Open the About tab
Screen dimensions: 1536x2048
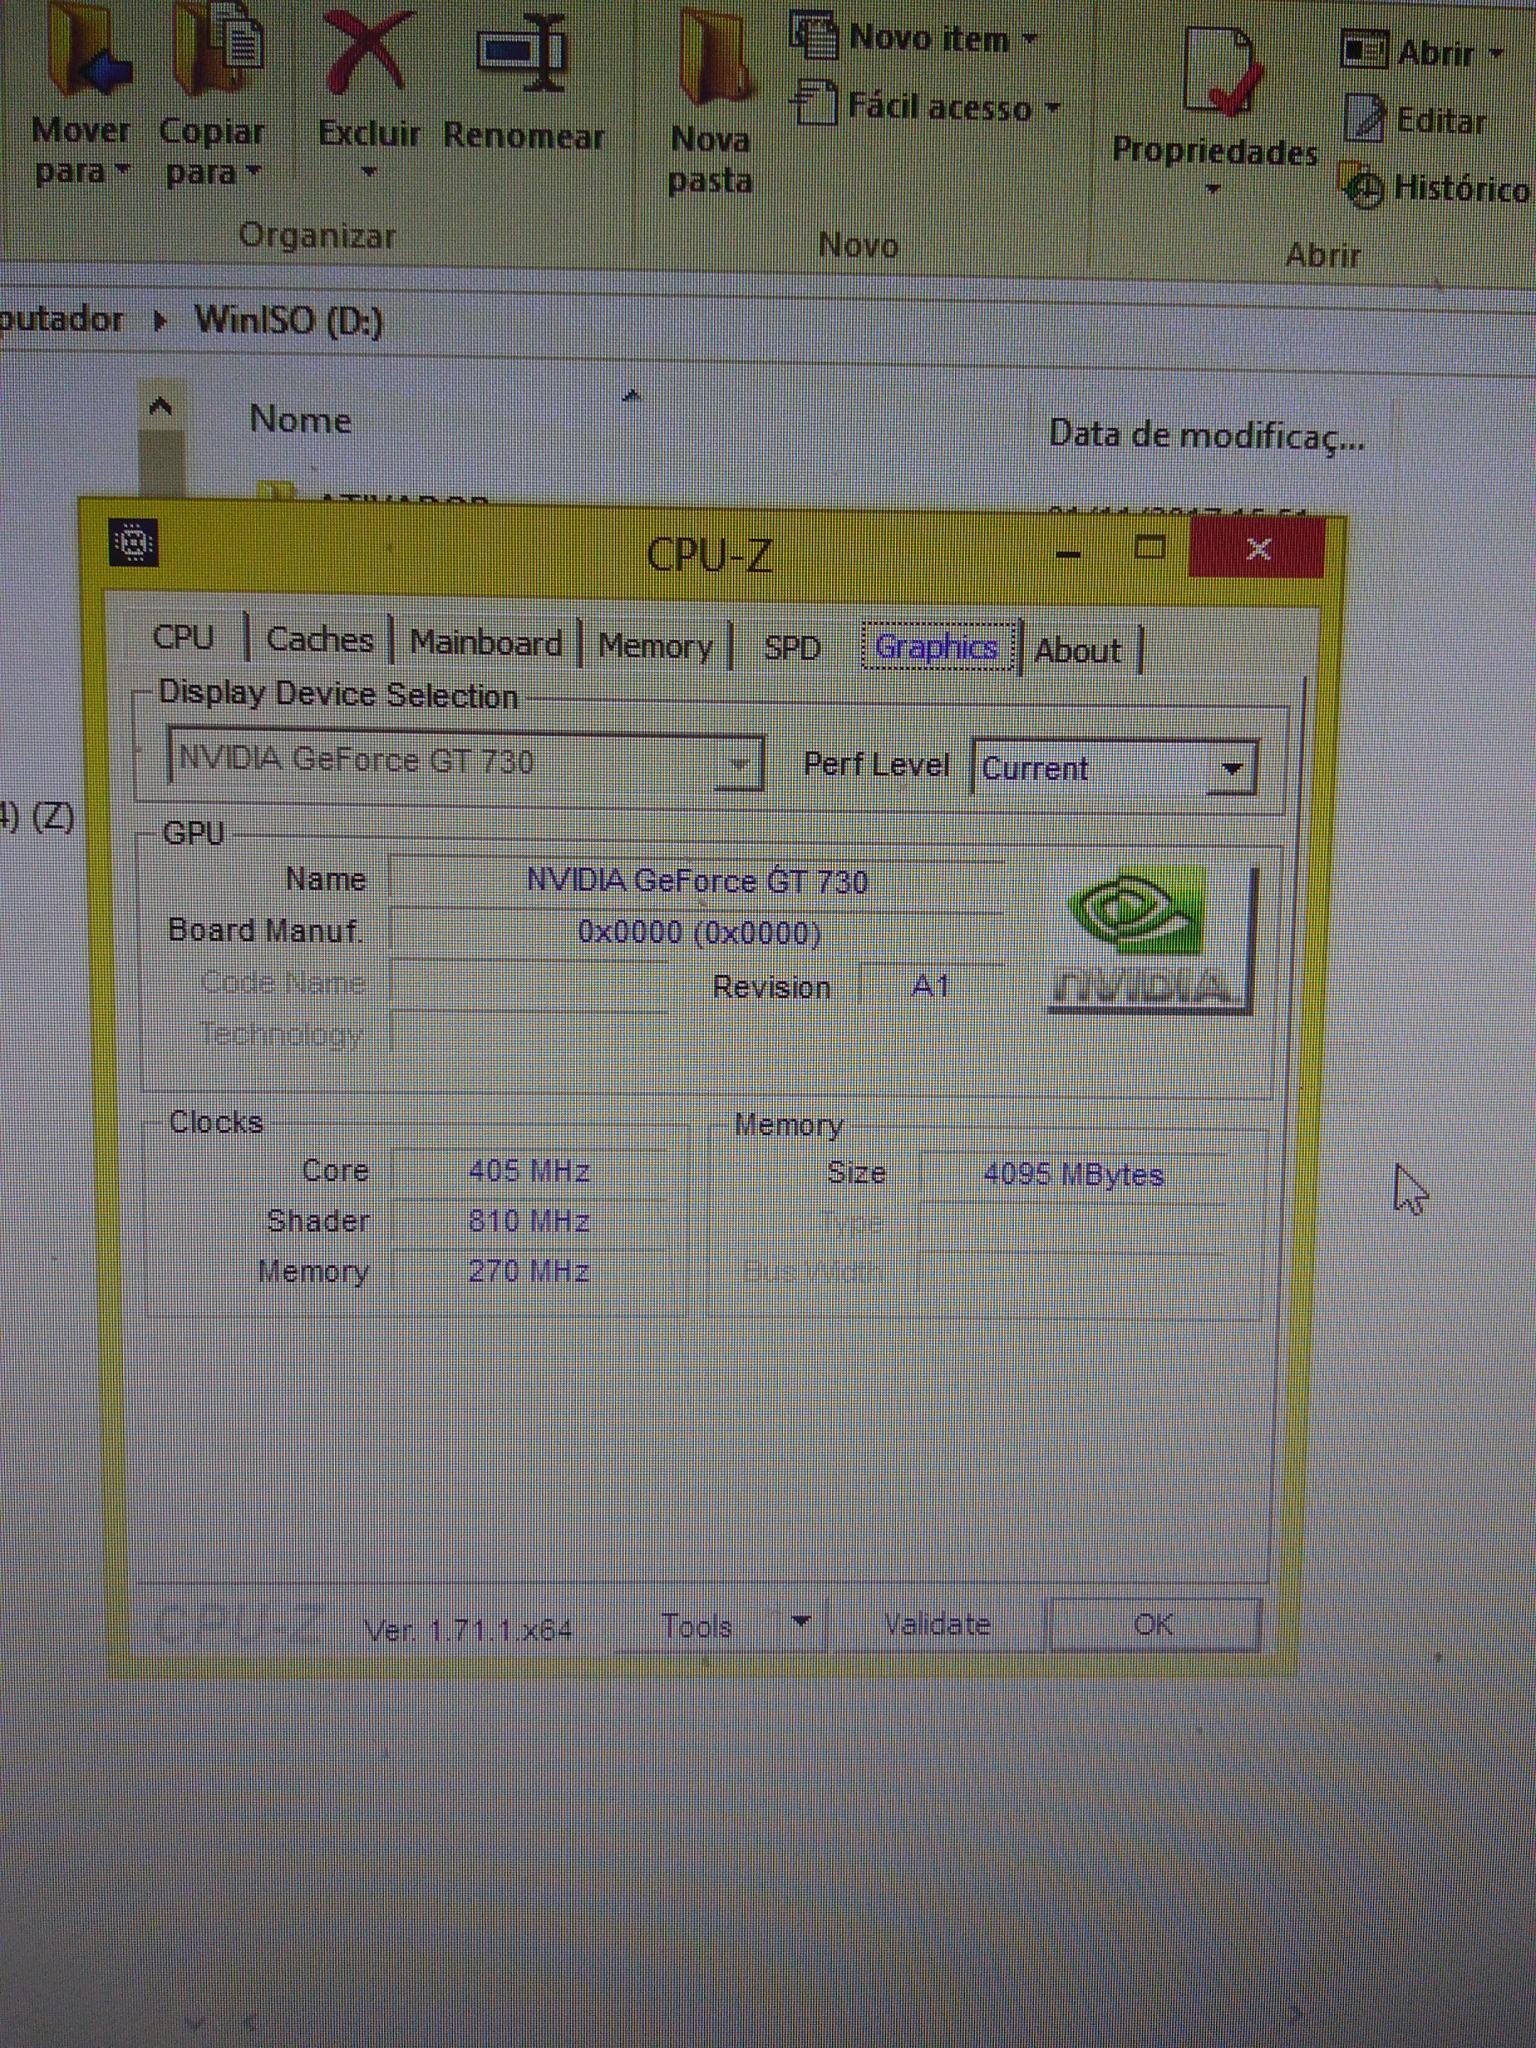1078,651
